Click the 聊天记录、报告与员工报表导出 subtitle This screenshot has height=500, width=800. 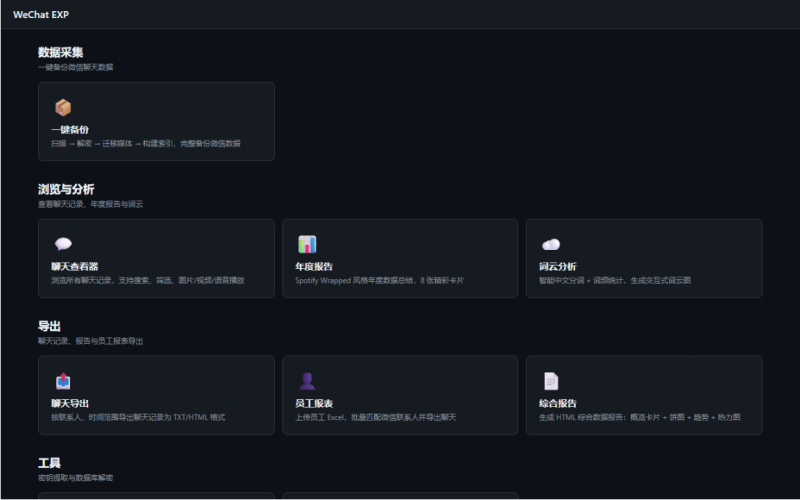tap(90, 341)
